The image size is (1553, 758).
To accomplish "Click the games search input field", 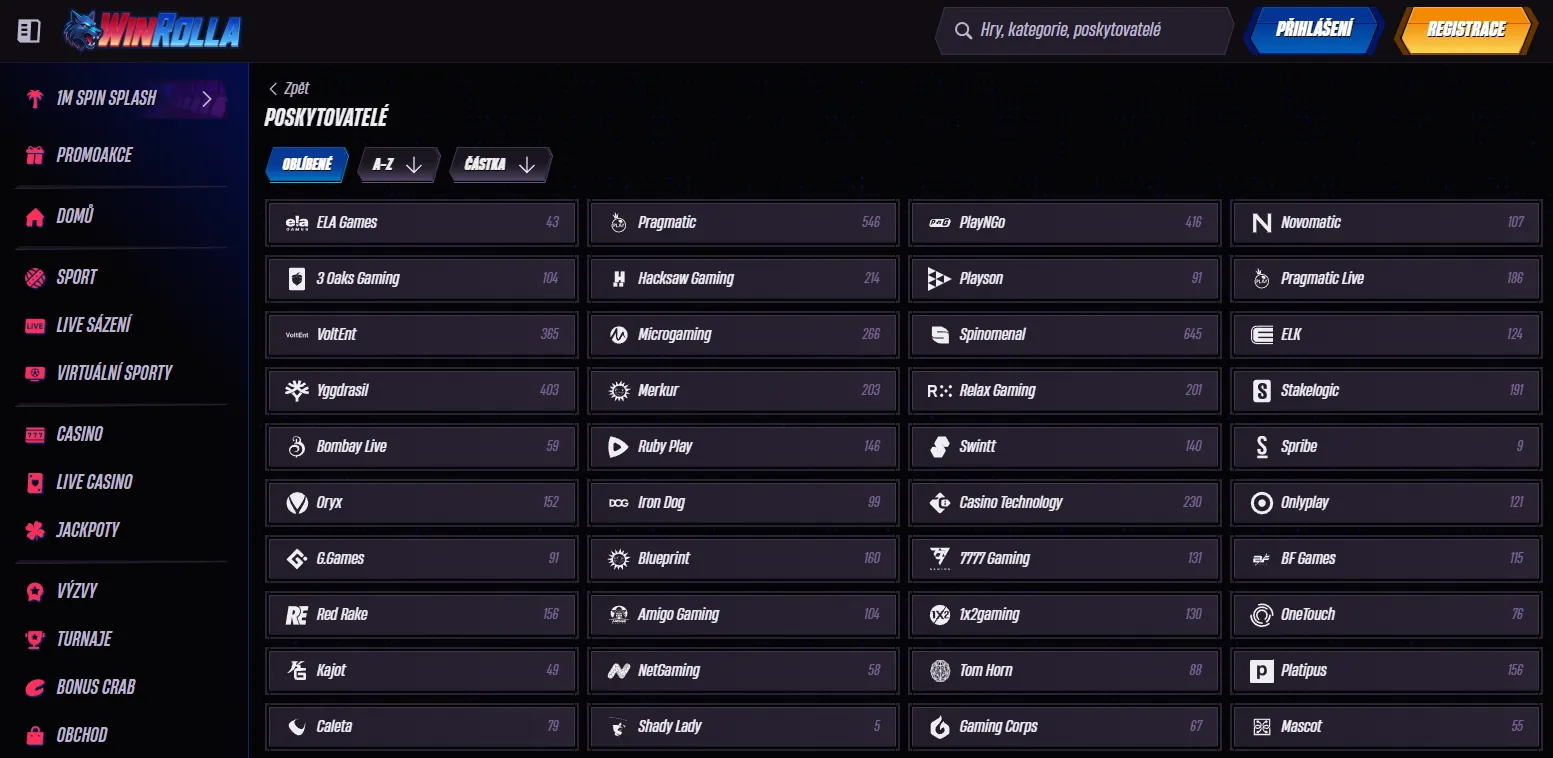I will point(1085,31).
